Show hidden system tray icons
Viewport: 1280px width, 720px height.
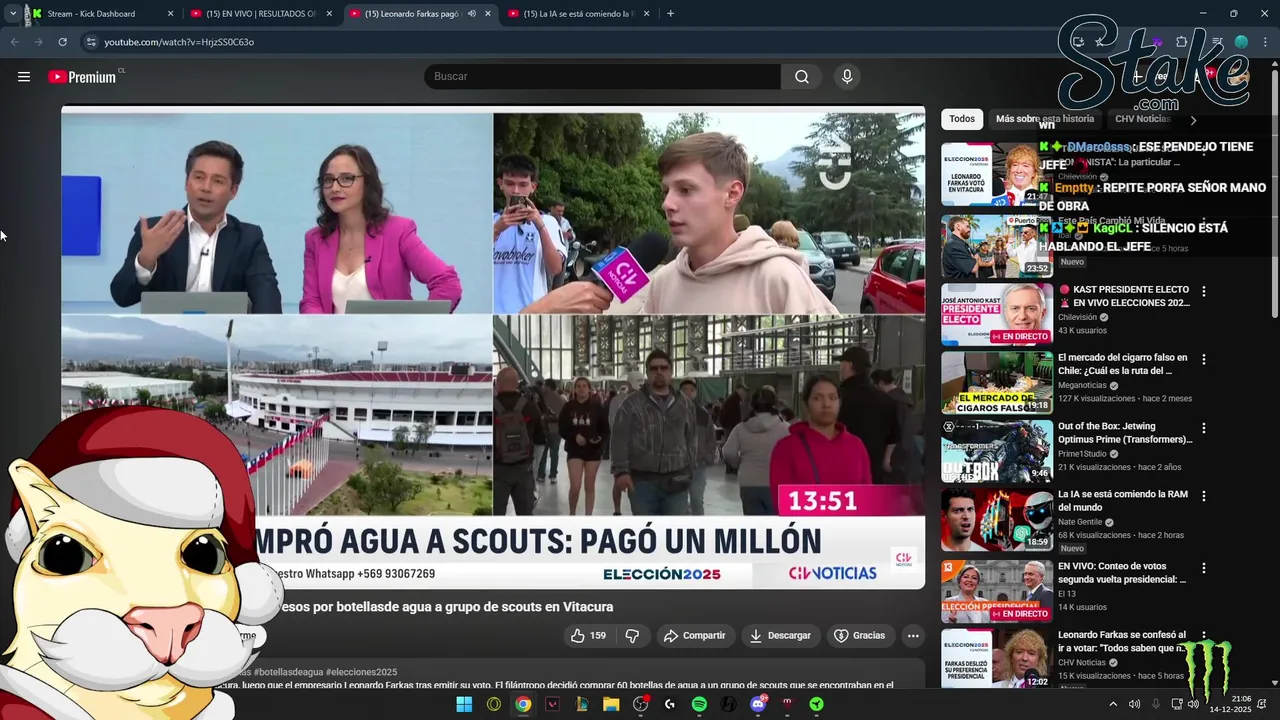1113,704
